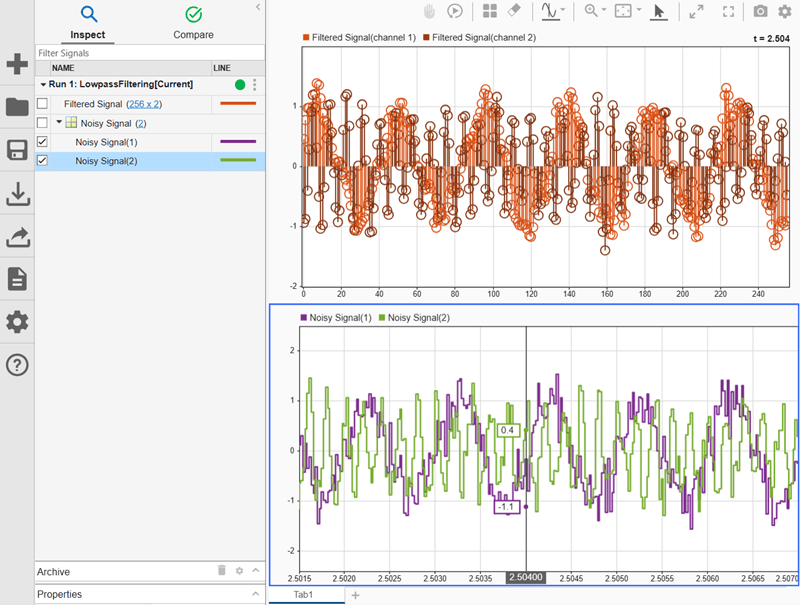
Task: Add a new tab with plus
Action: (356, 595)
